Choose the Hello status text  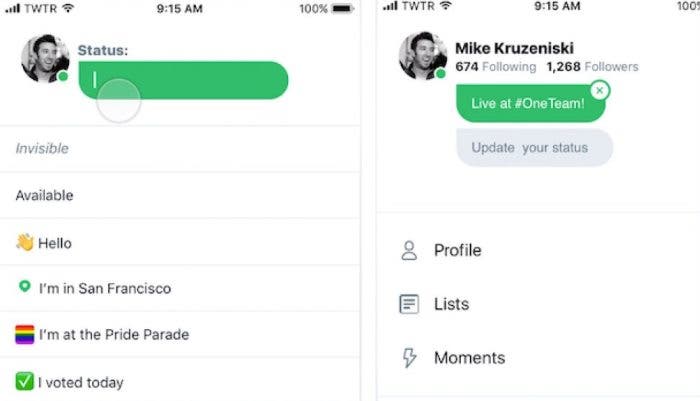55,243
